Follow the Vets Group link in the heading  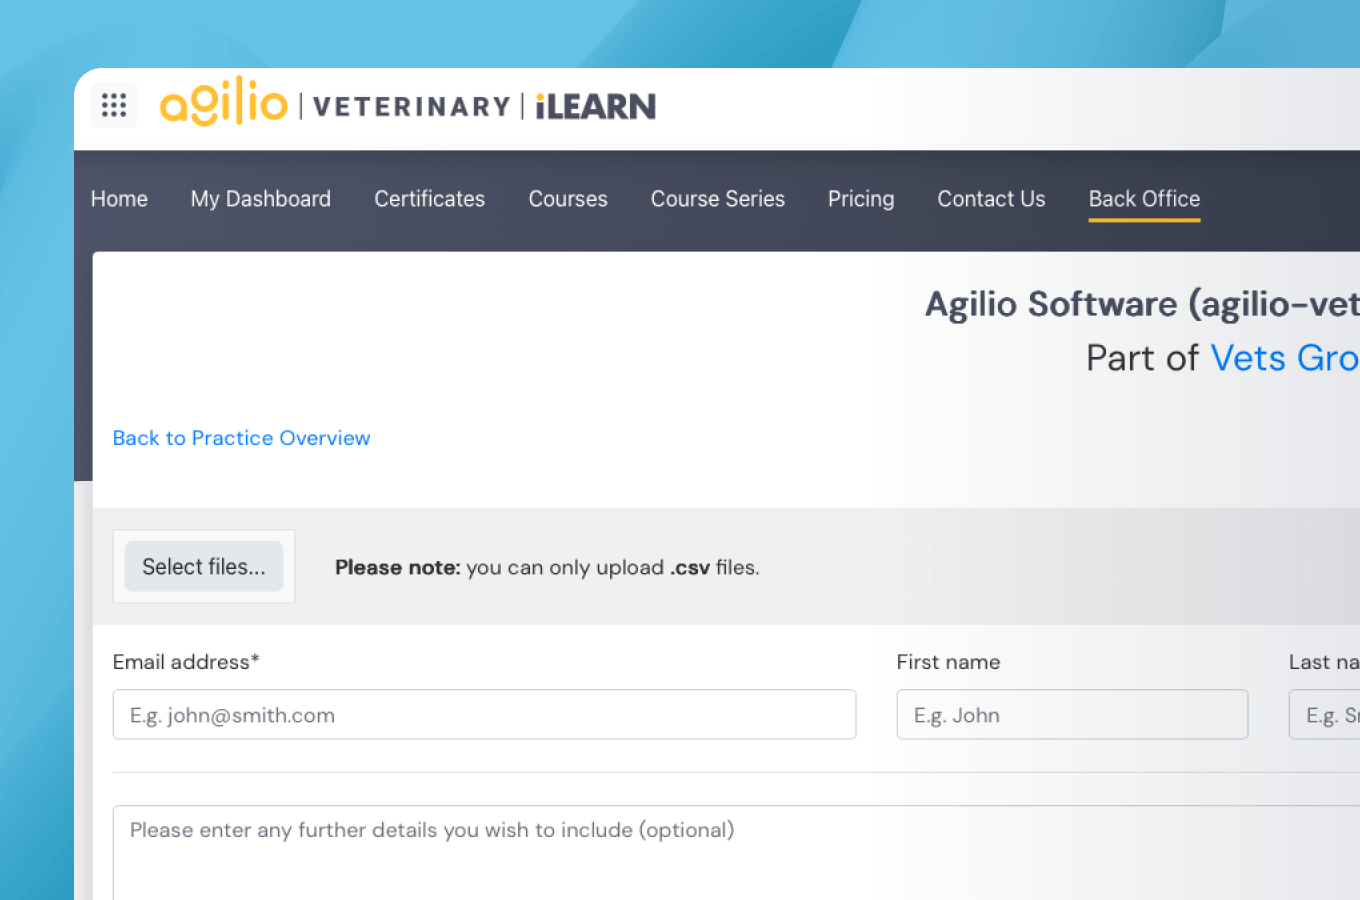point(1285,358)
